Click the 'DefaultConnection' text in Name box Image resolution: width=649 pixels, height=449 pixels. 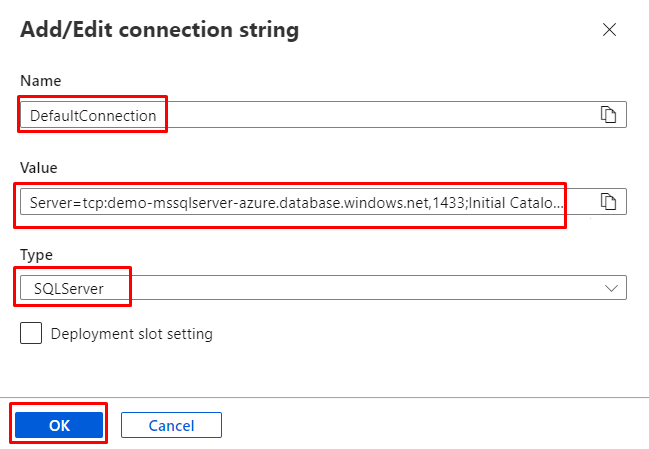click(93, 116)
